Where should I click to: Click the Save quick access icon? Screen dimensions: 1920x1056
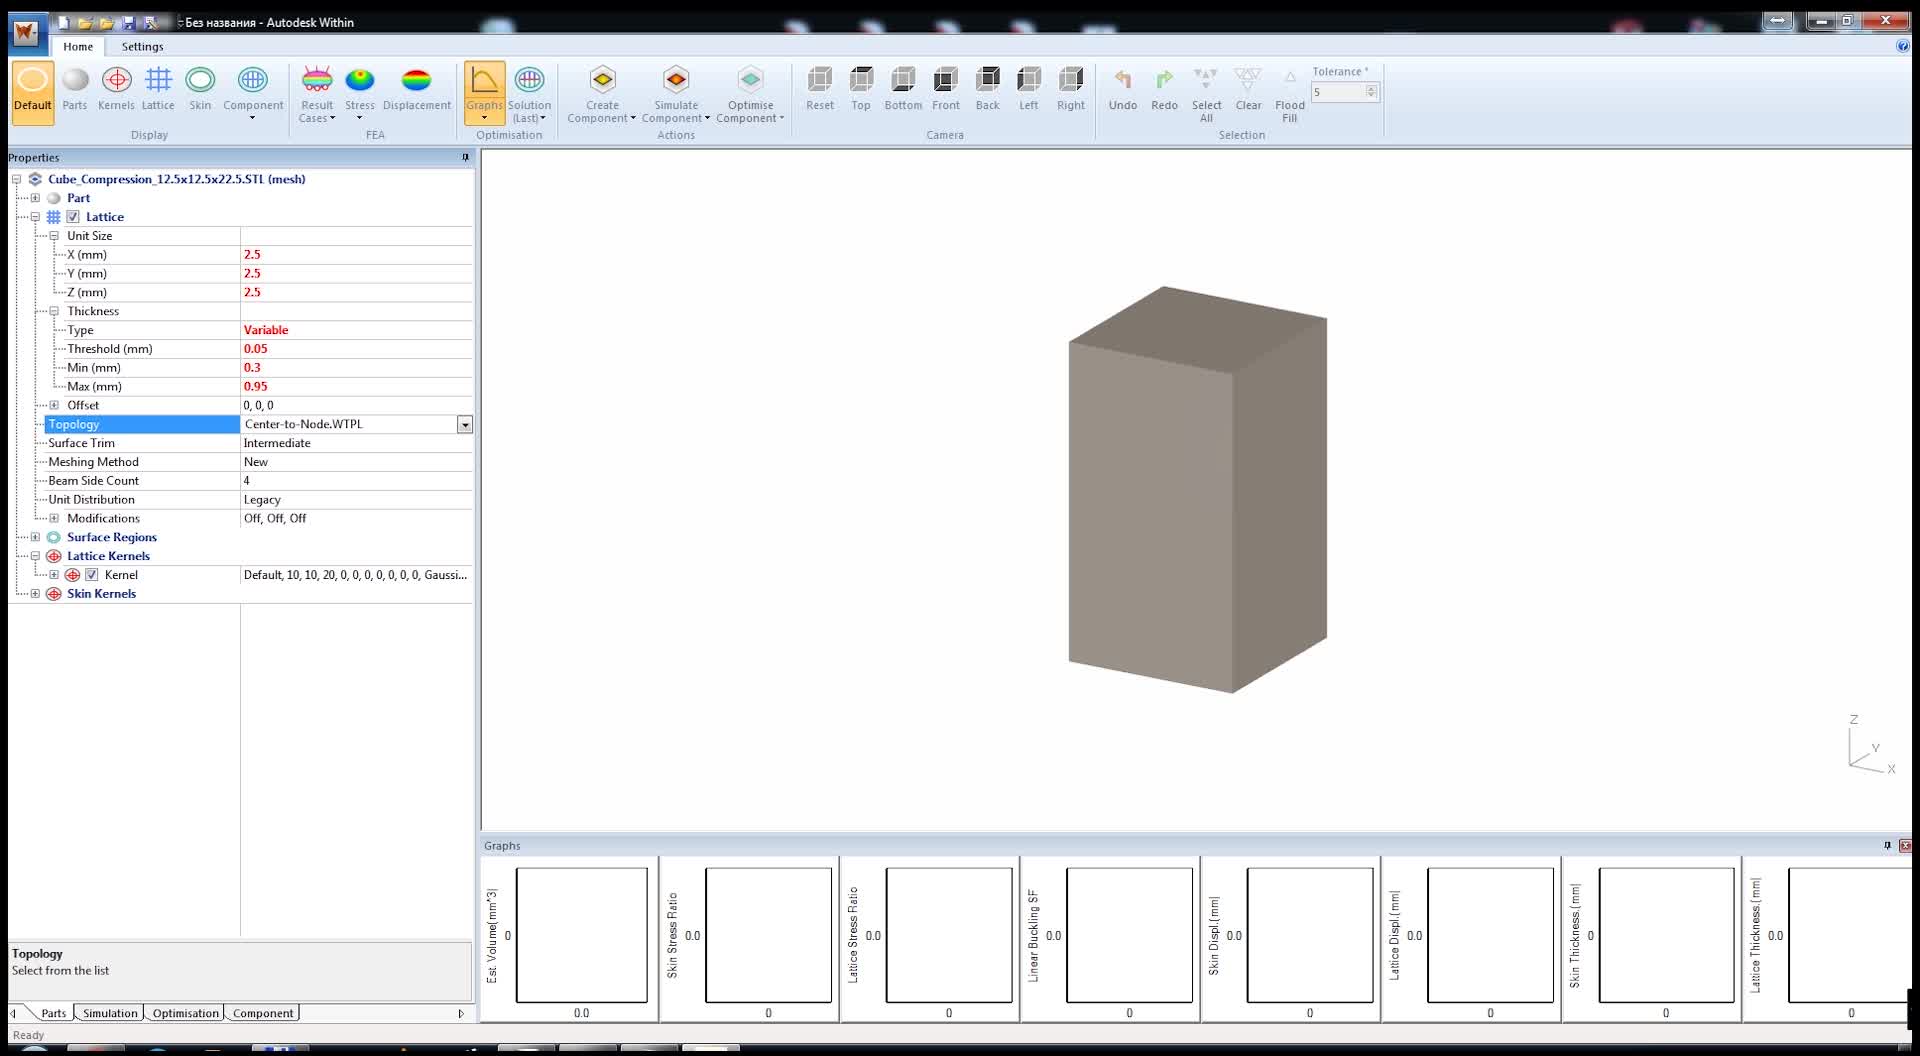128,22
